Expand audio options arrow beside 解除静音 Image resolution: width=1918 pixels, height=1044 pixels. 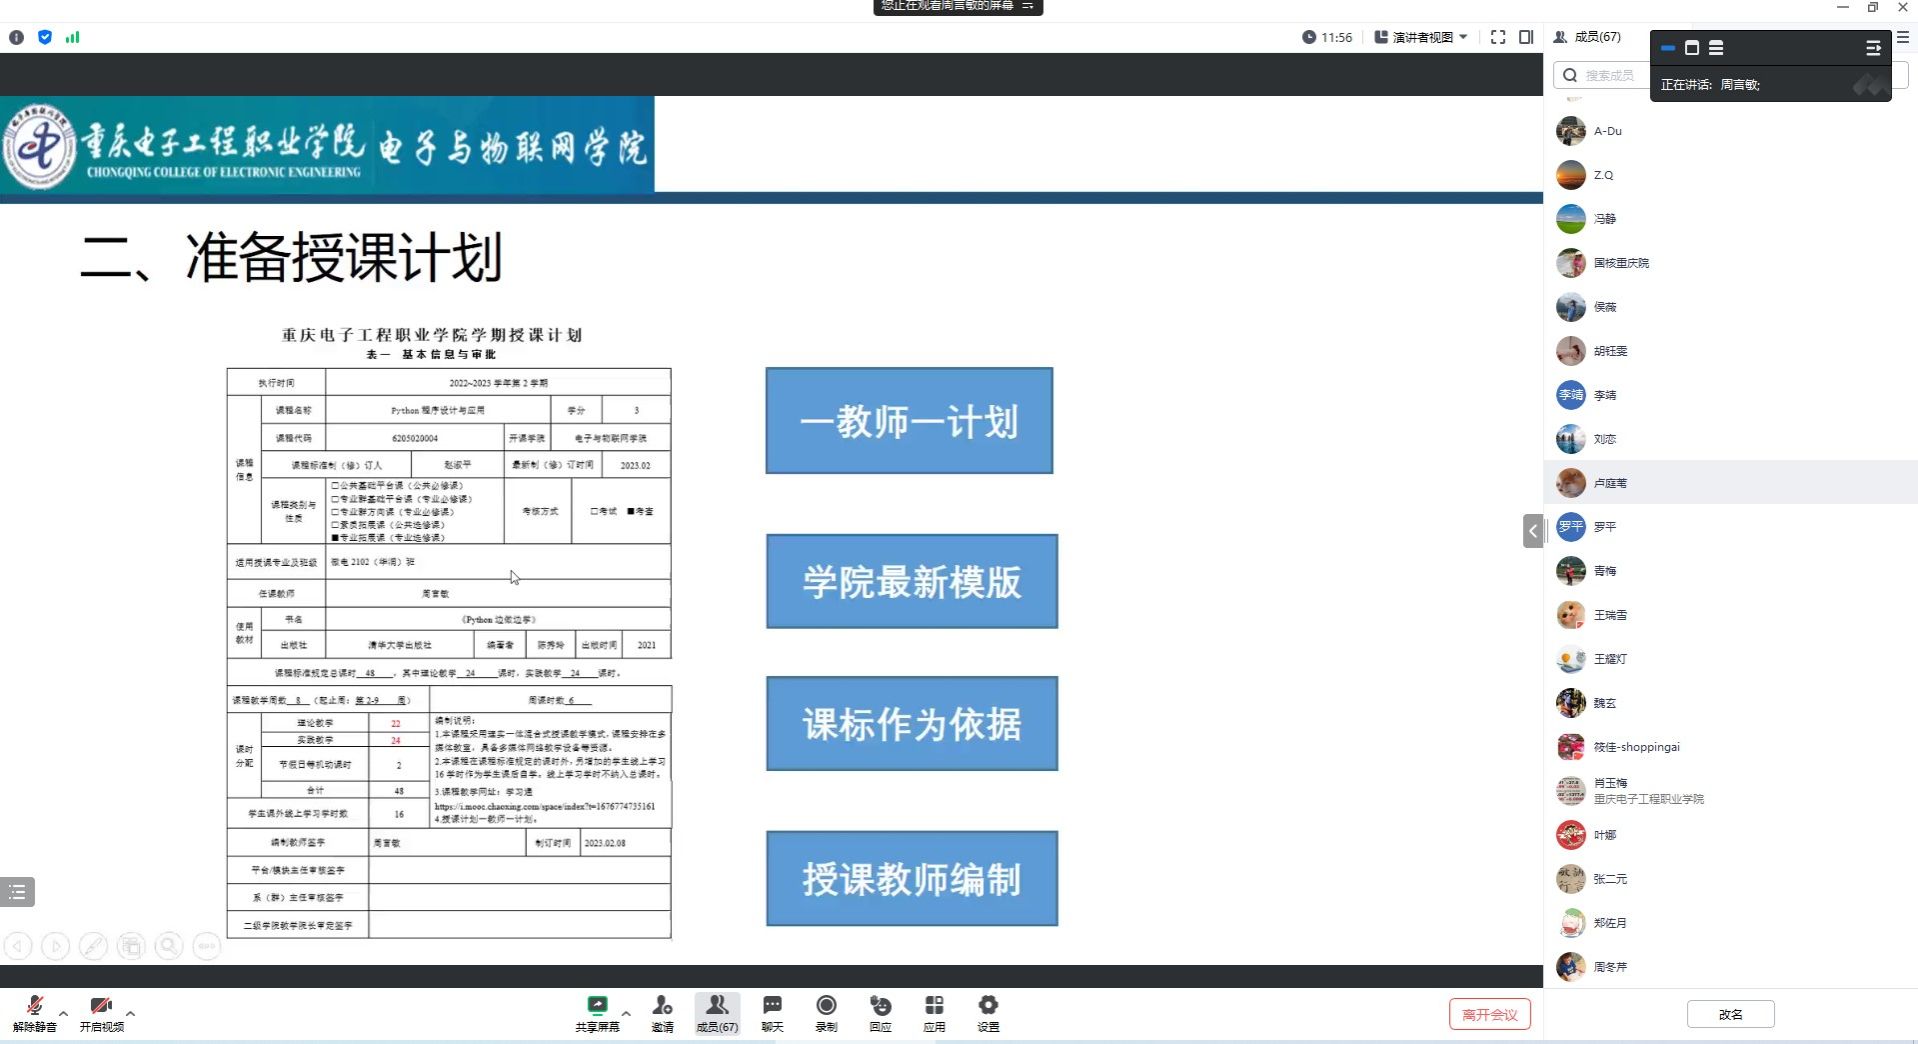(x=64, y=1013)
